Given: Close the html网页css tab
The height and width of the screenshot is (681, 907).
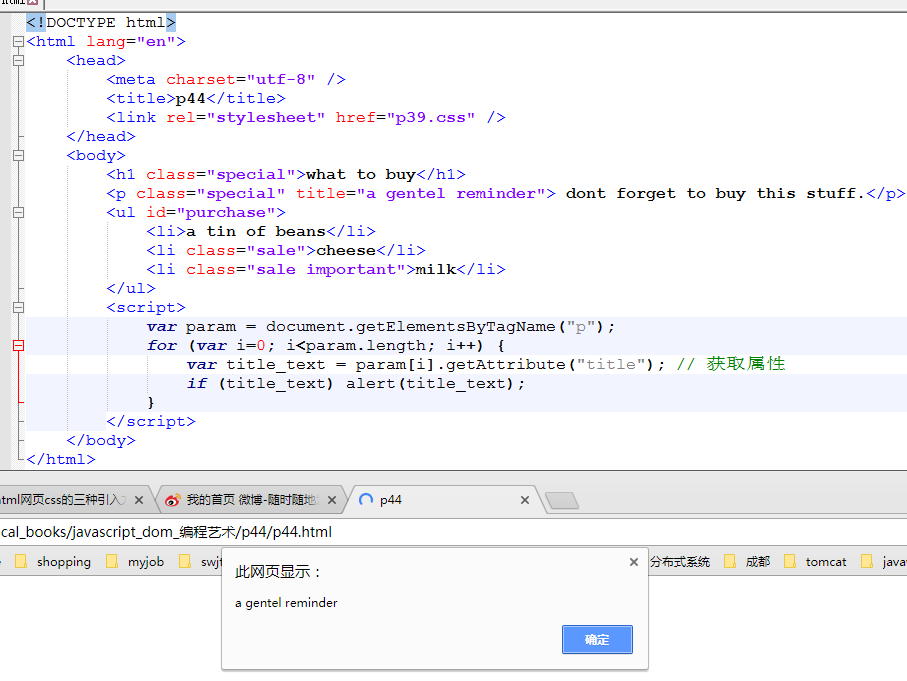Looking at the screenshot, I should click(139, 500).
